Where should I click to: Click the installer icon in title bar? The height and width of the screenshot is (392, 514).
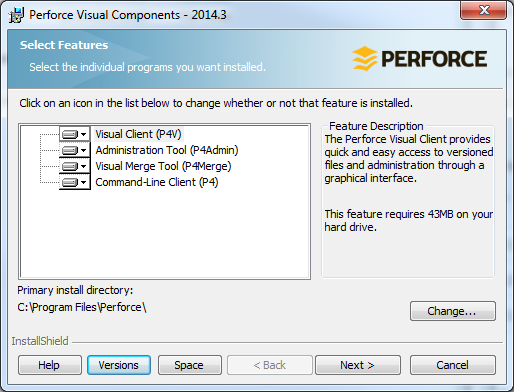pyautogui.click(x=16, y=15)
